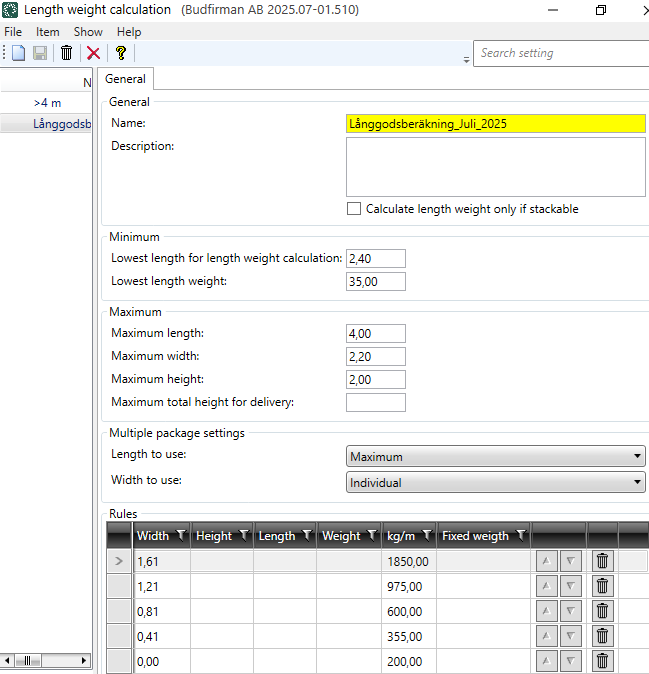649x674 pixels.
Task: Switch to the General tab
Action: [126, 79]
